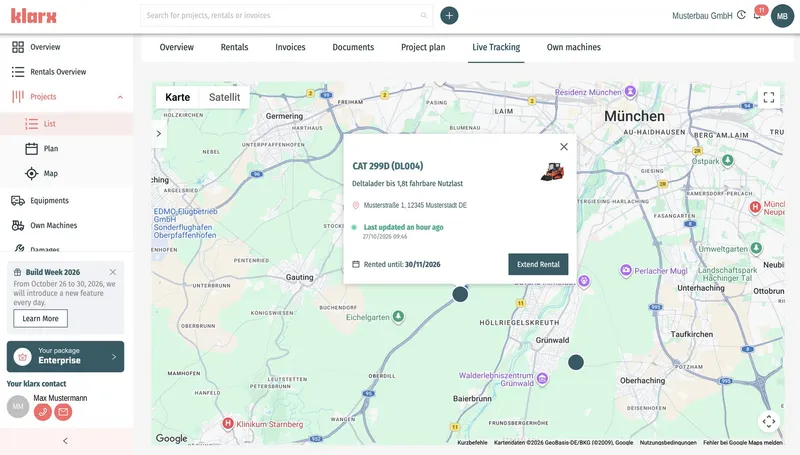The width and height of the screenshot is (800, 455).
Task: Click the Rentals Overview list icon in the sidebar
Action: (x=18, y=72)
